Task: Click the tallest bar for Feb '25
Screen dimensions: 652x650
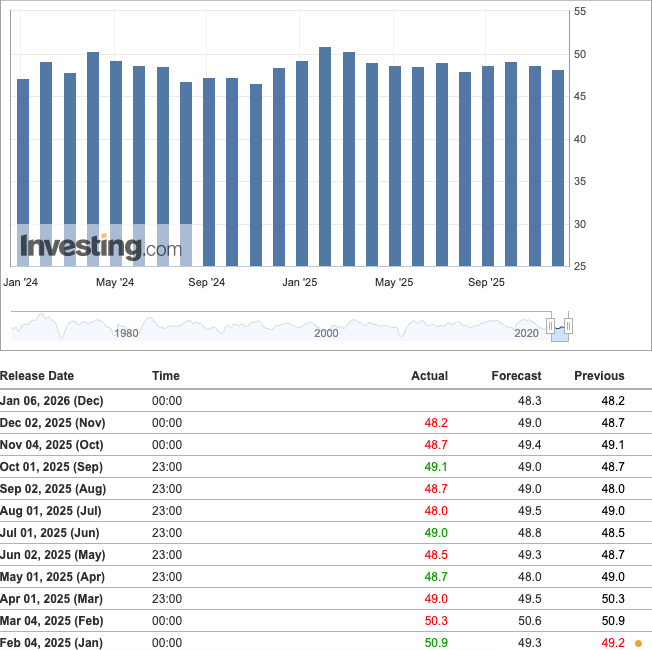Action: tap(325, 156)
